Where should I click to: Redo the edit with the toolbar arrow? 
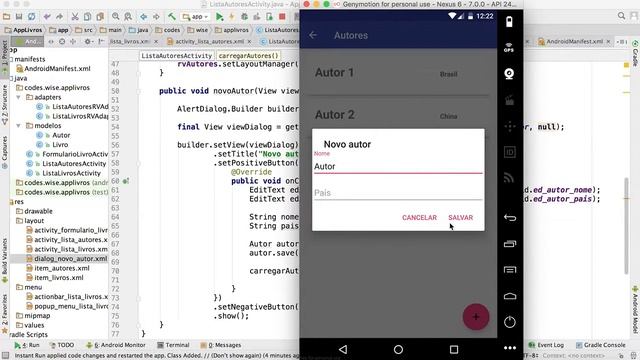60,17
